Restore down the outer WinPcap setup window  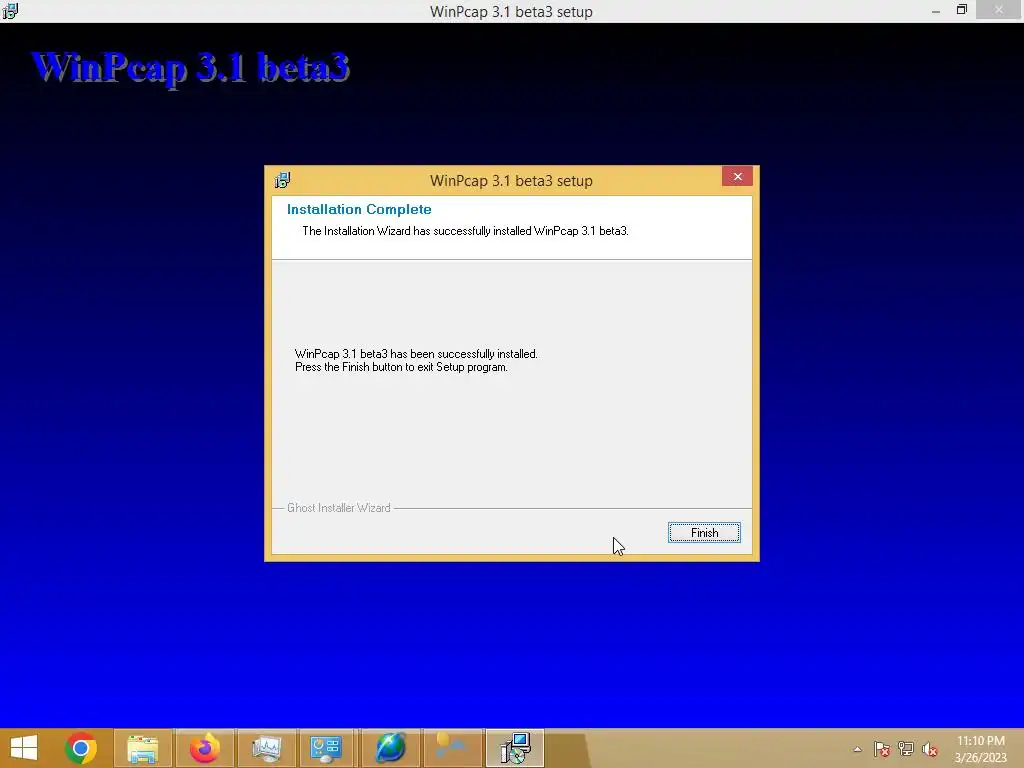click(961, 10)
